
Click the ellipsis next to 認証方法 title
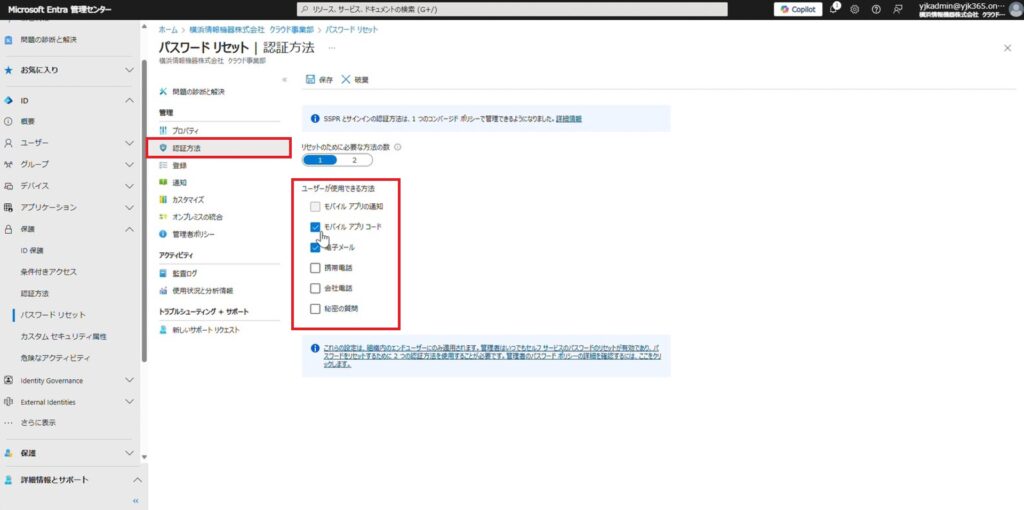(332, 48)
